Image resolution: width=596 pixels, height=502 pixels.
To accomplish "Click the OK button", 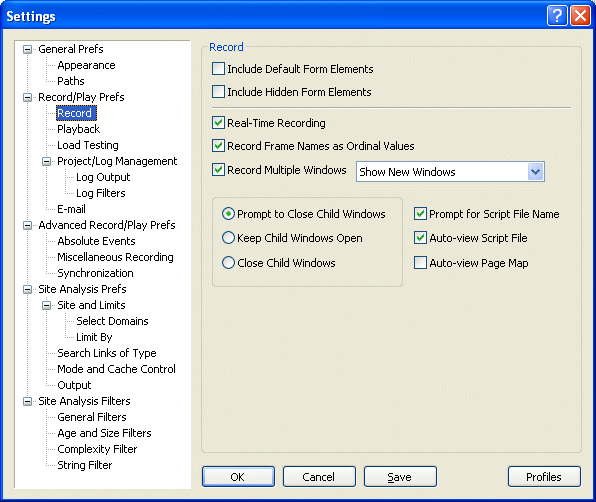I will 238,477.
